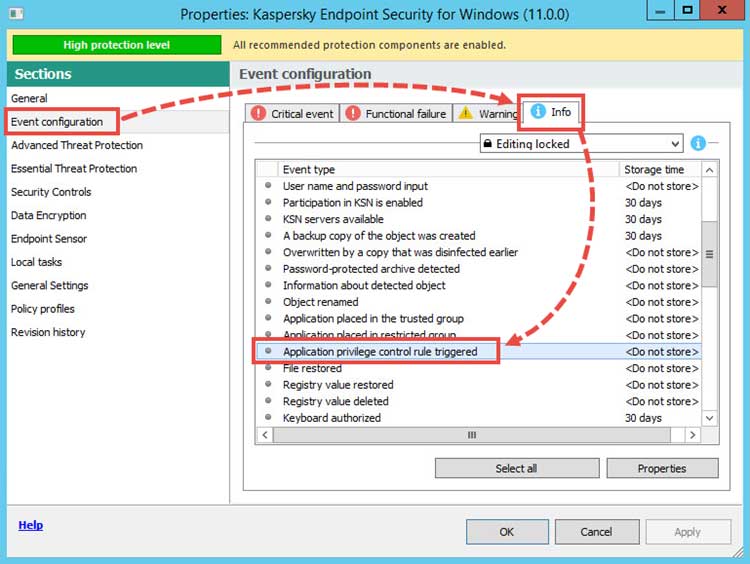
Task: Maximize the Properties window
Action: coord(687,10)
